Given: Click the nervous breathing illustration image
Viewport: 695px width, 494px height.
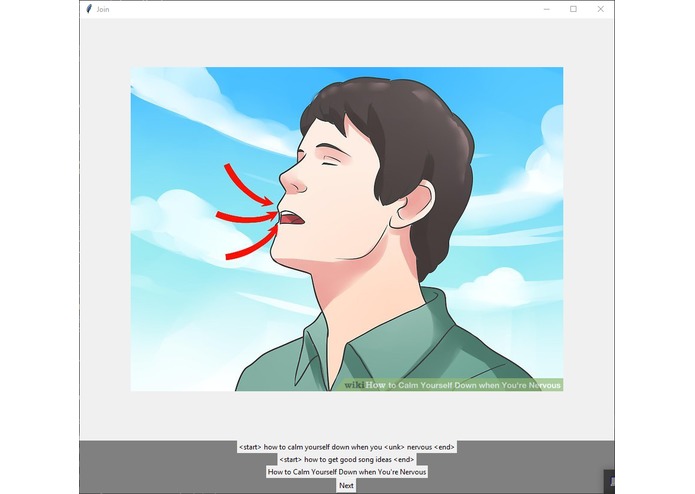Looking at the screenshot, I should 347,229.
